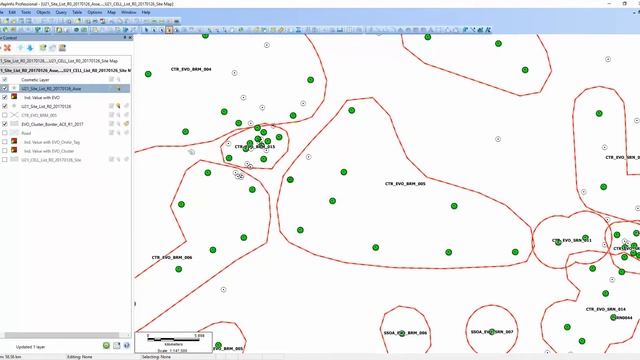Open the Tools menu
This screenshot has width=640, height=360.
[x=26, y=12]
